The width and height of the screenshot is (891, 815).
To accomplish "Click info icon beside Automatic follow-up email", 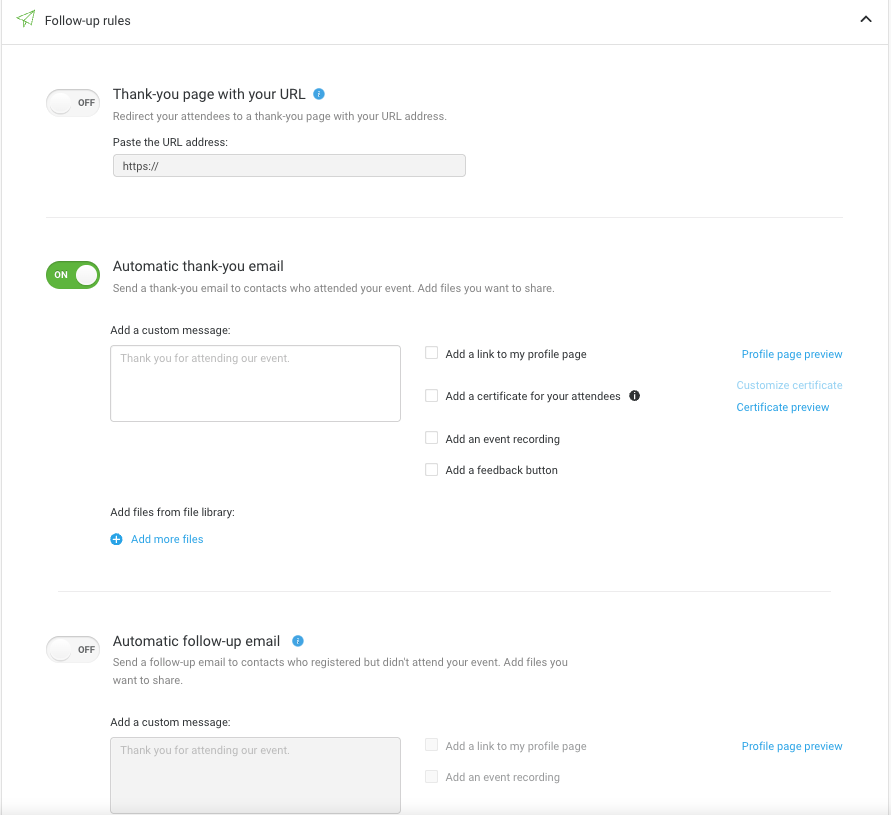I will (x=298, y=641).
